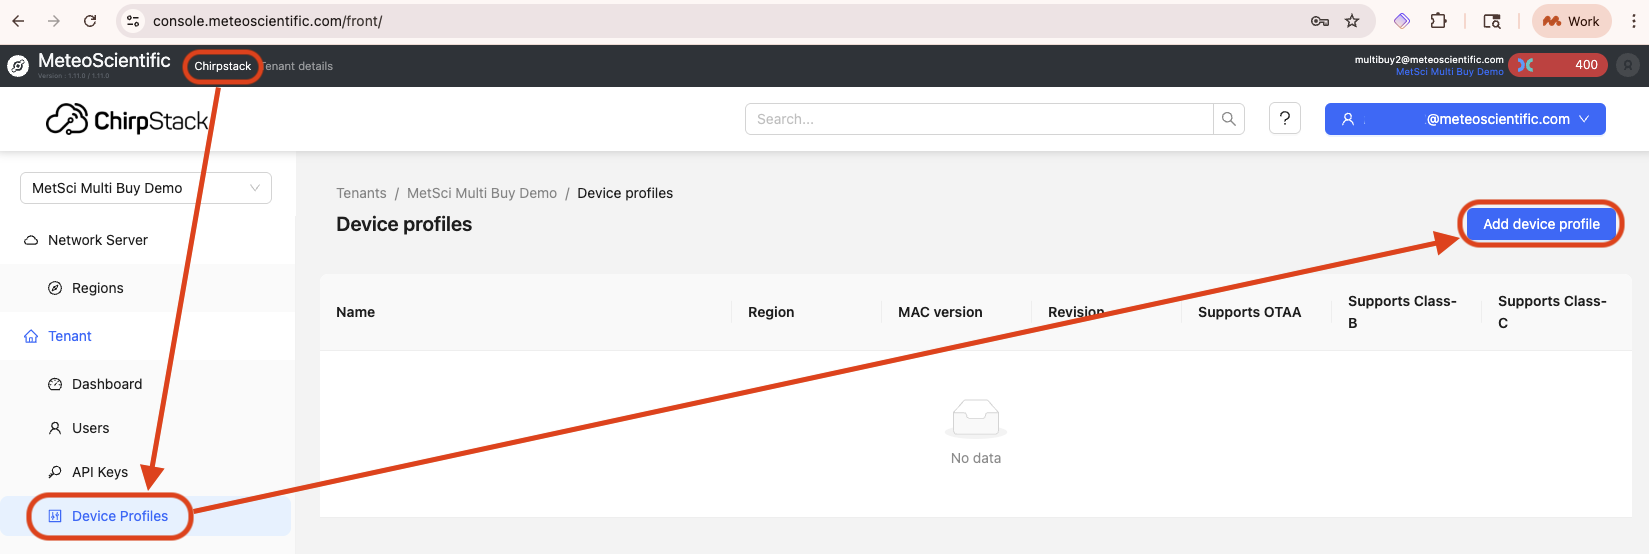Screen dimensions: 1649x554
Task: Reload the page with the refresh icon
Action: [90, 21]
